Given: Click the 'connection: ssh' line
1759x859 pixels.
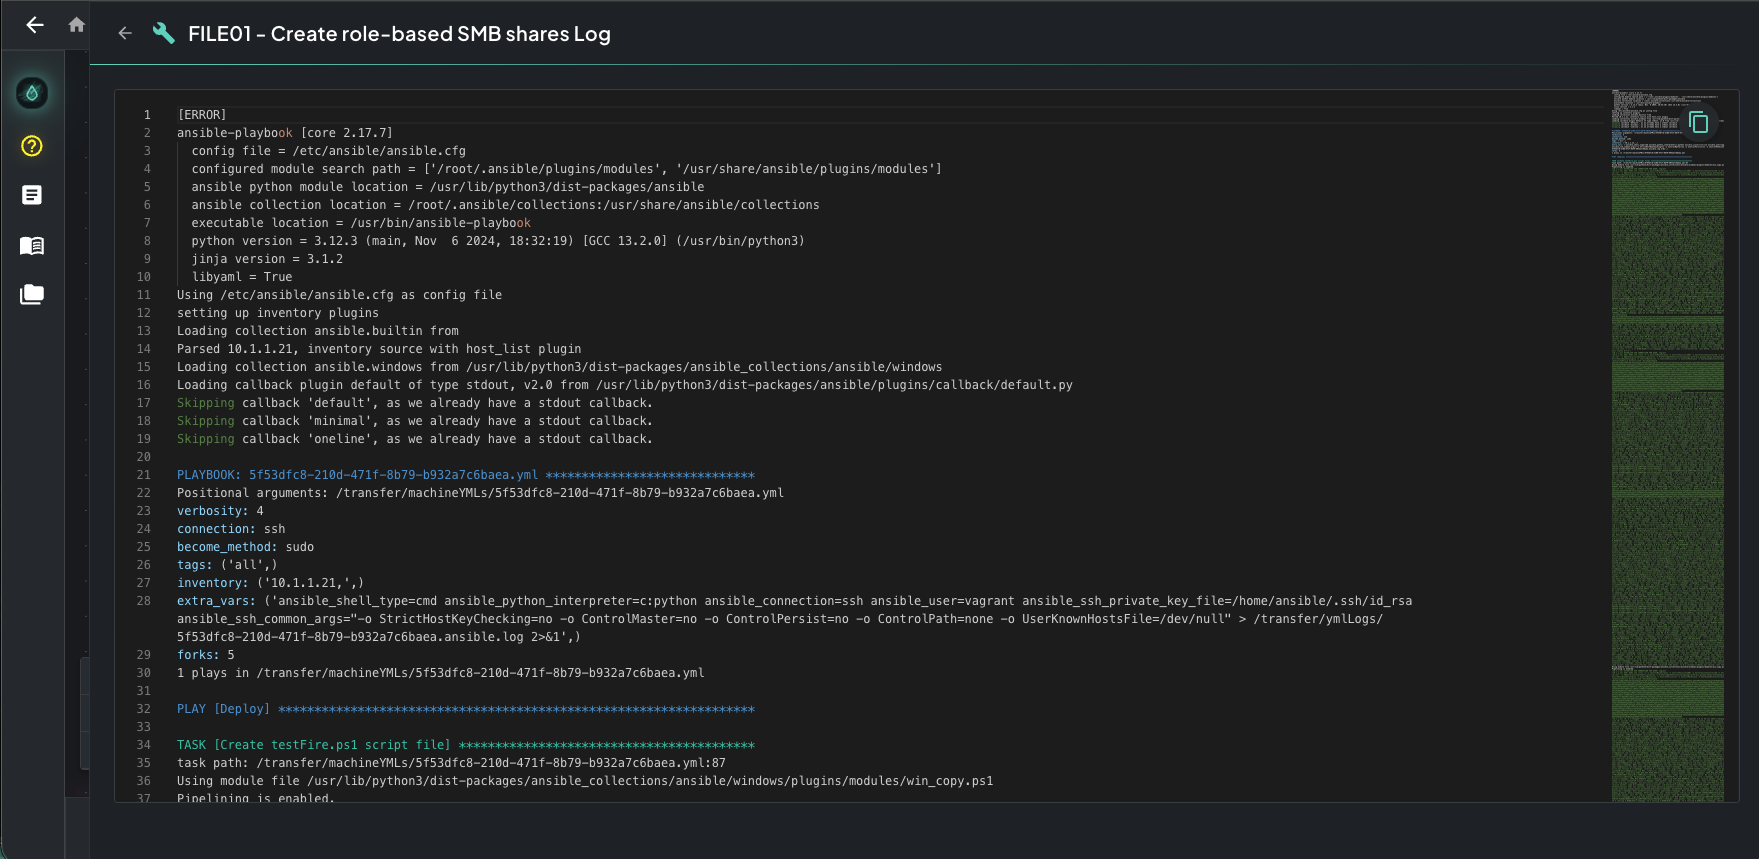Looking at the screenshot, I should click(231, 529).
